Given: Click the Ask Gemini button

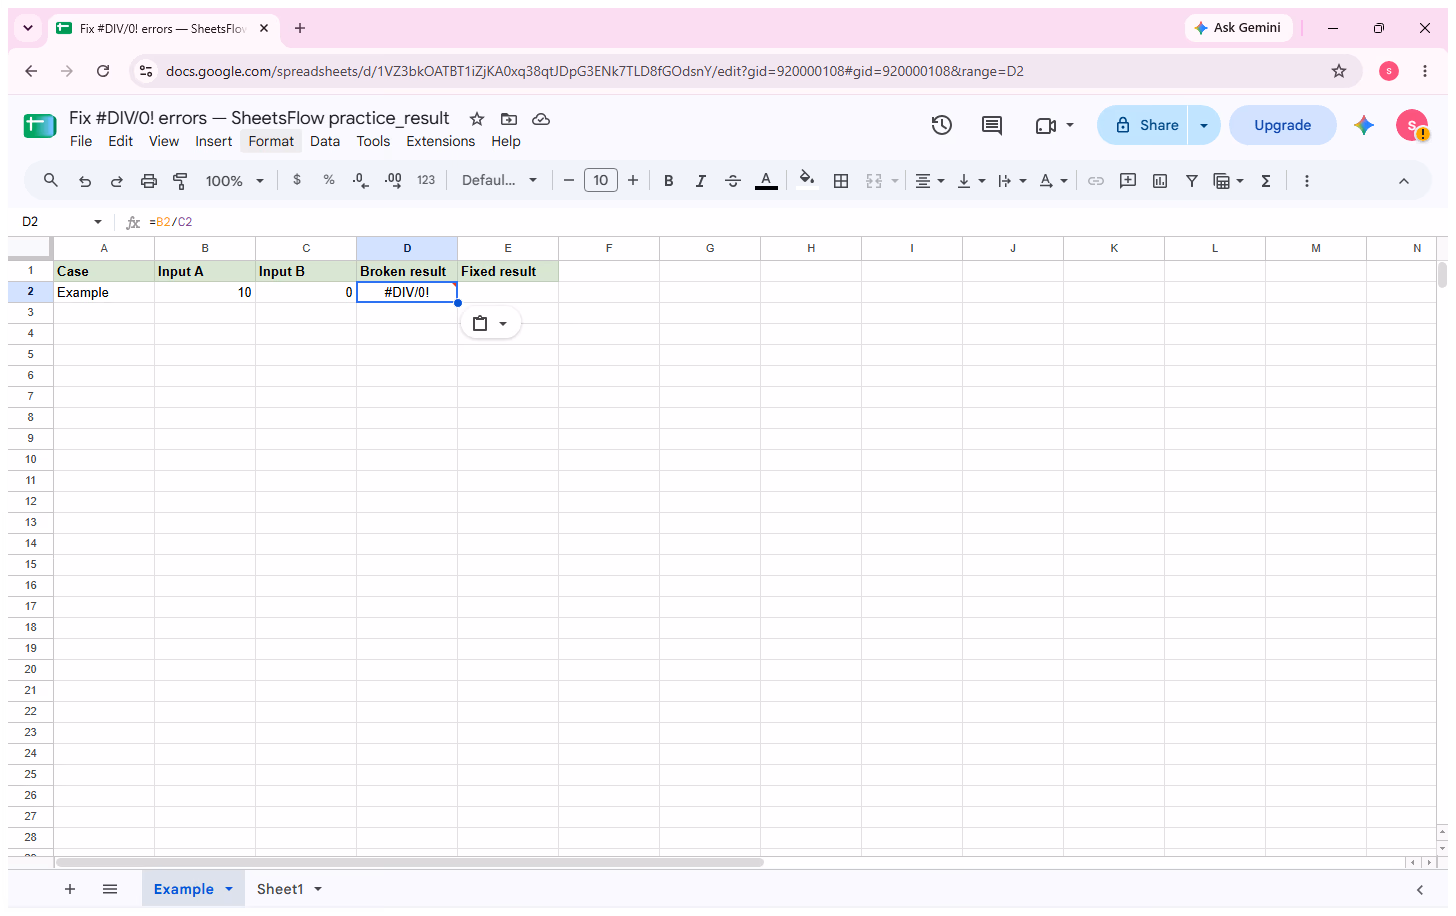Looking at the screenshot, I should pos(1238,28).
